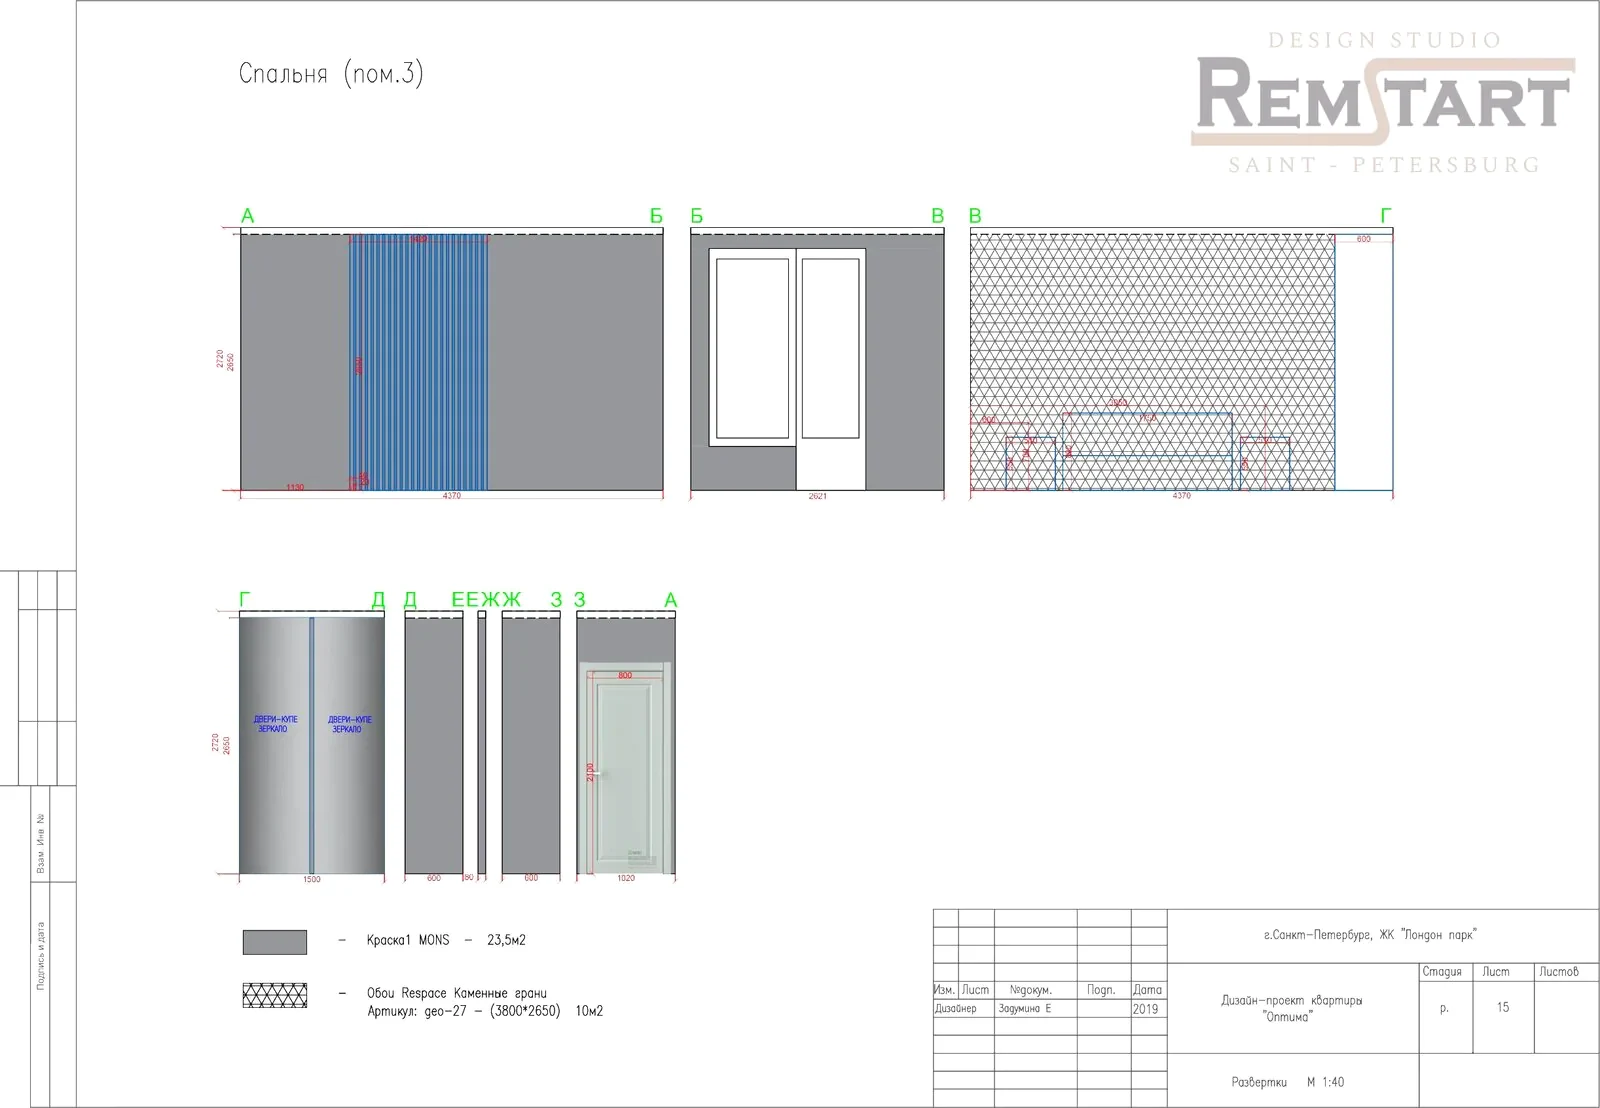
Task: Click the triangle-patterned wallpaper wall
Action: (1152, 320)
